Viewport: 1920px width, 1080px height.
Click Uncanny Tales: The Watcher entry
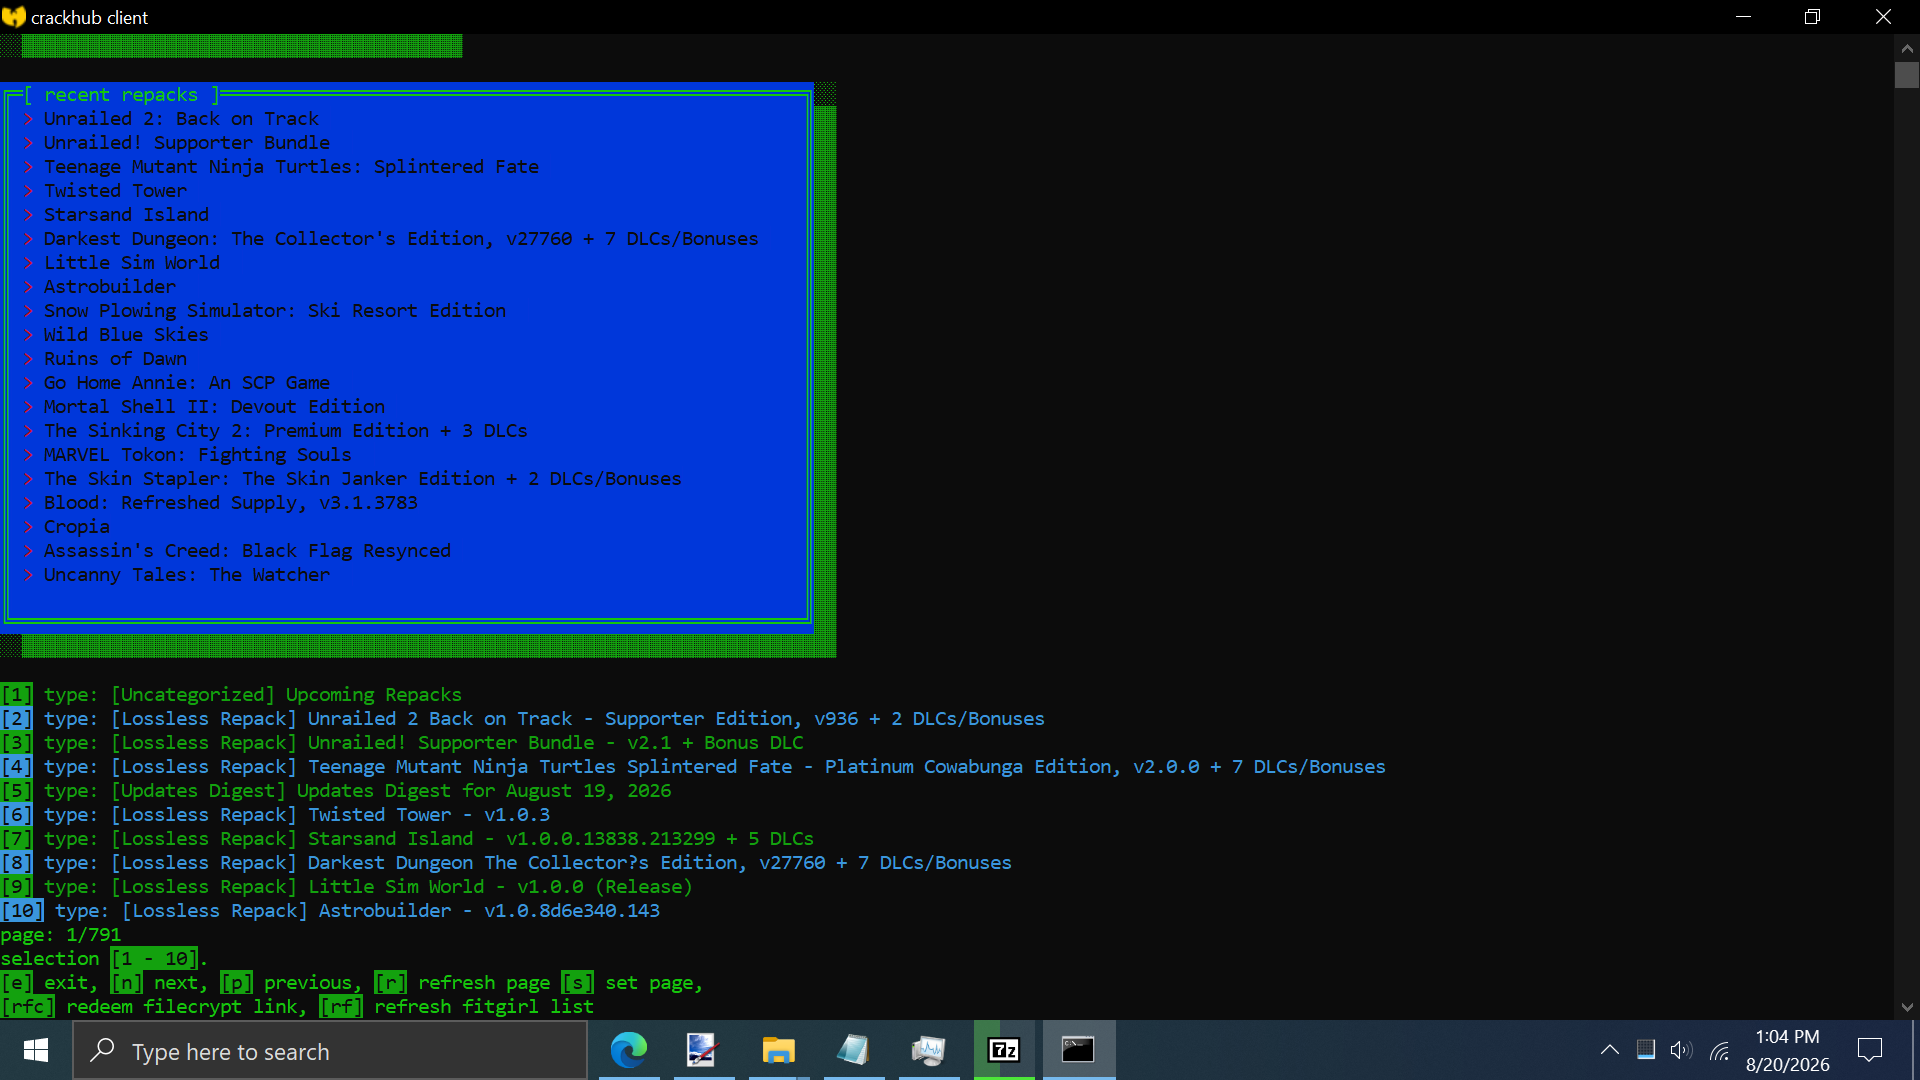tap(186, 575)
